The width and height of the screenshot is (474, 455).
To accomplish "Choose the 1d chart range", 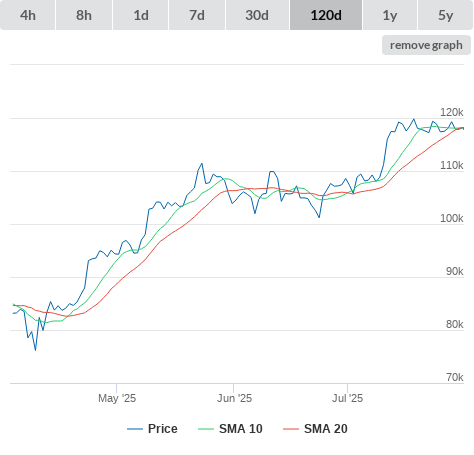I will (141, 15).
